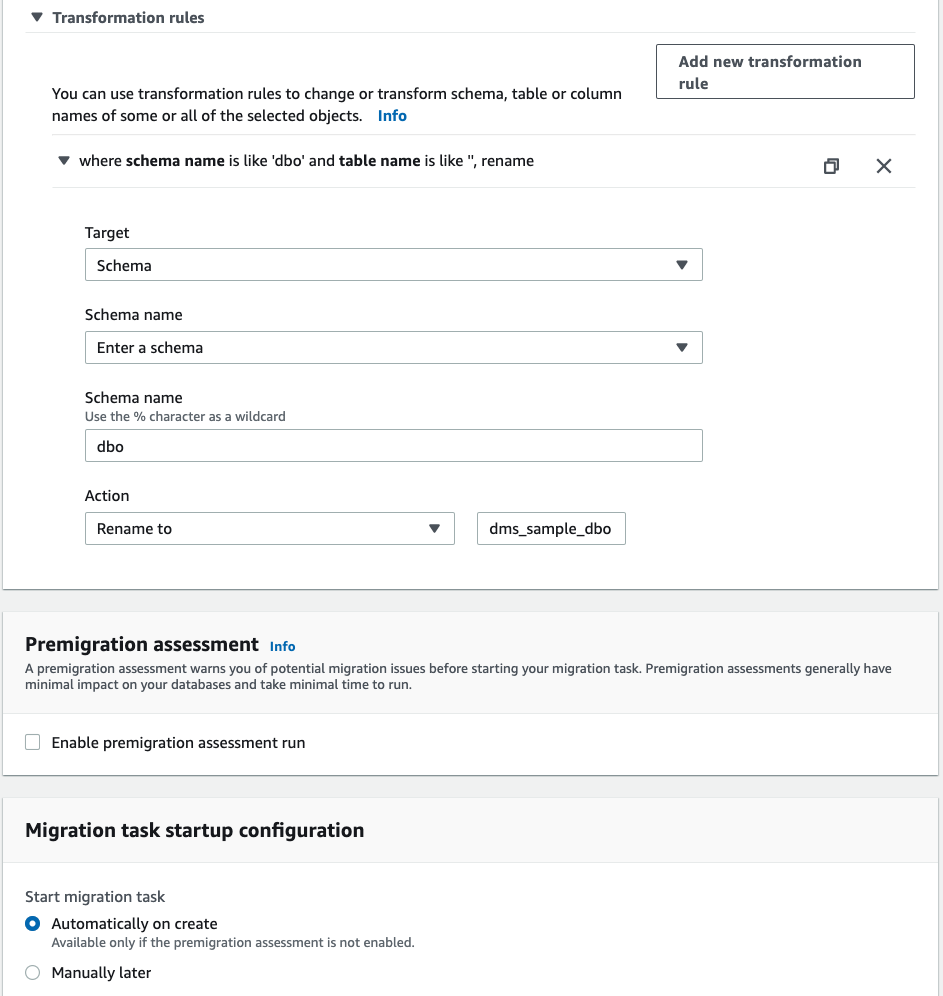The width and height of the screenshot is (943, 996).
Task: Open Info link next to Premigration assessment
Action: (283, 647)
